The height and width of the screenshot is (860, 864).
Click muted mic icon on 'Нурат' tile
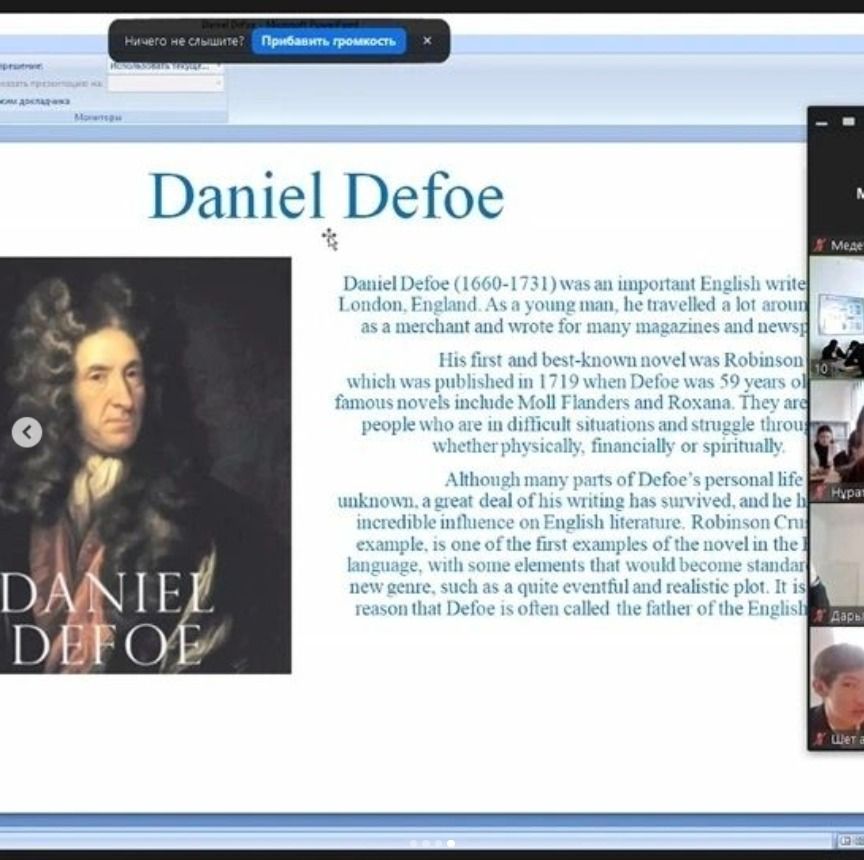pos(820,492)
